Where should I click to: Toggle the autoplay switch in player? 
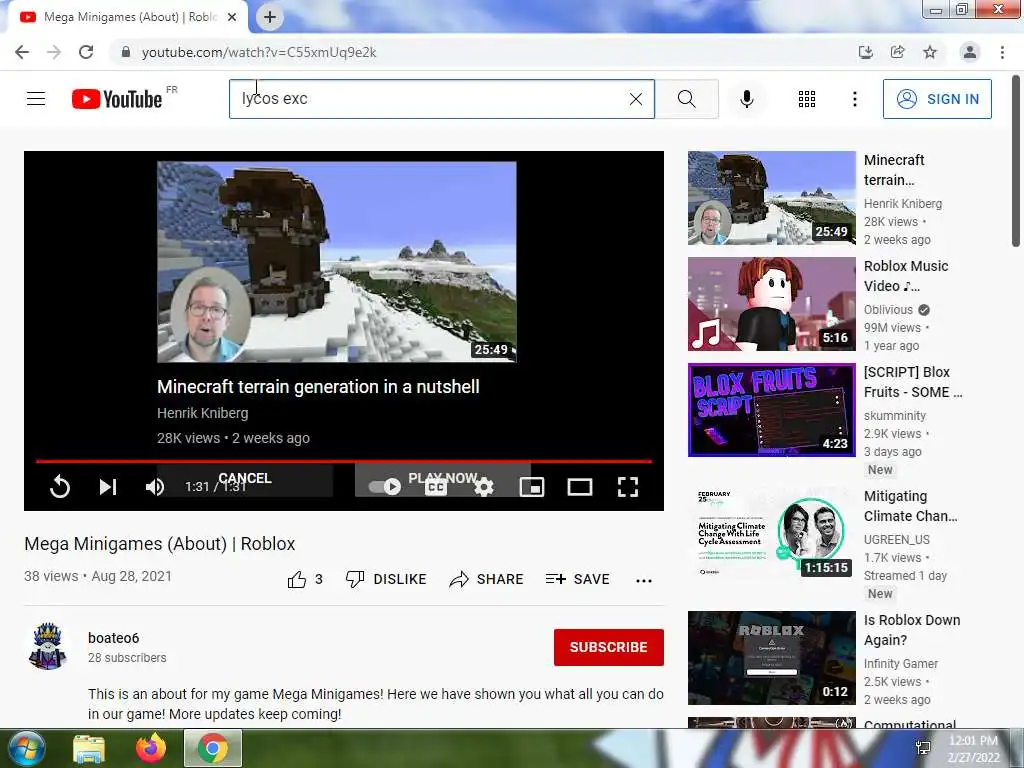click(385, 487)
